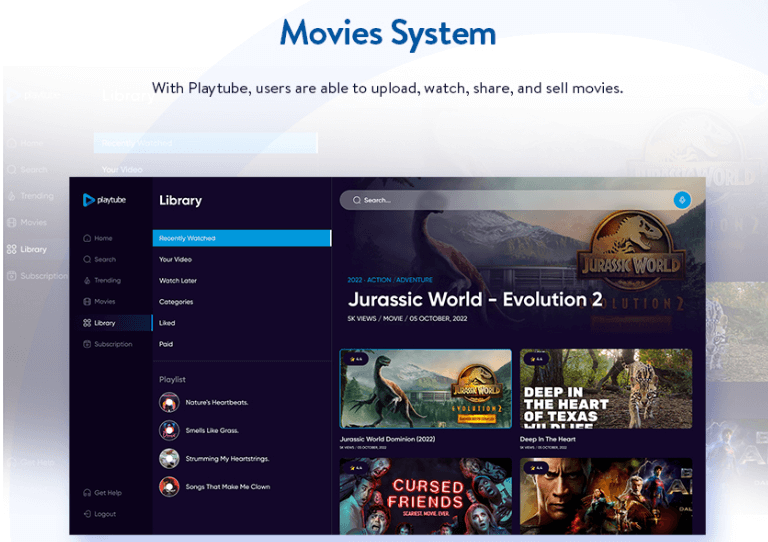Click the Trending flame icon
Image resolution: width=768 pixels, height=542 pixels.
(87, 280)
